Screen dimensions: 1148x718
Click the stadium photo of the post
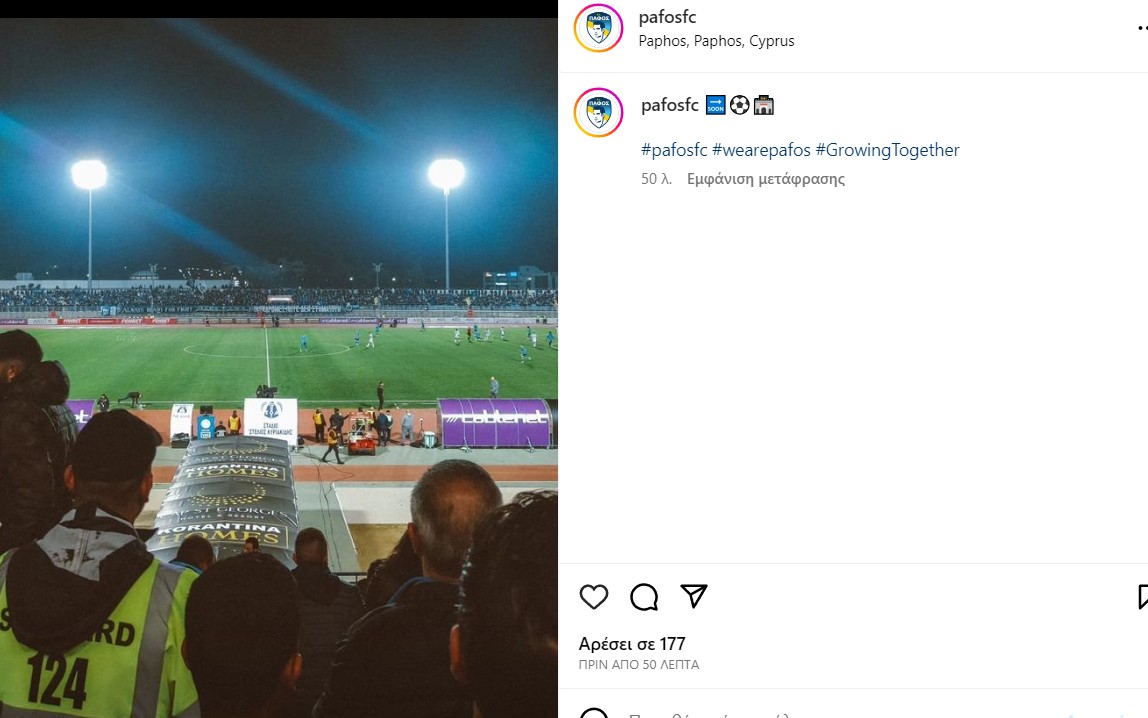[279, 367]
